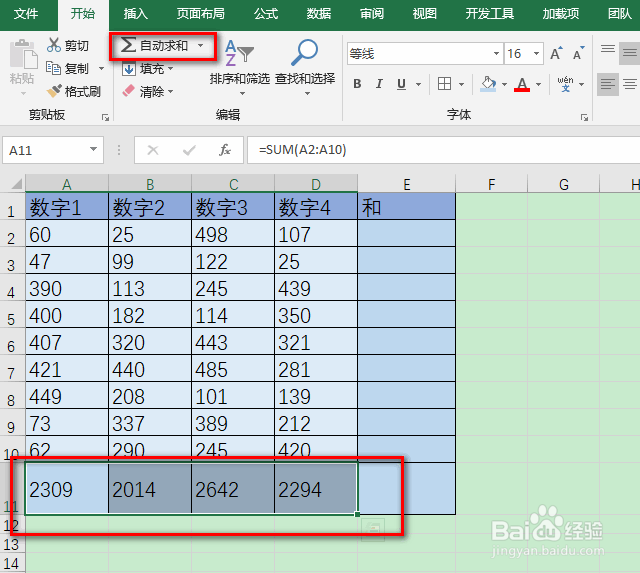The height and width of the screenshot is (573, 640).
Task: Select column F header
Action: [x=491, y=184]
